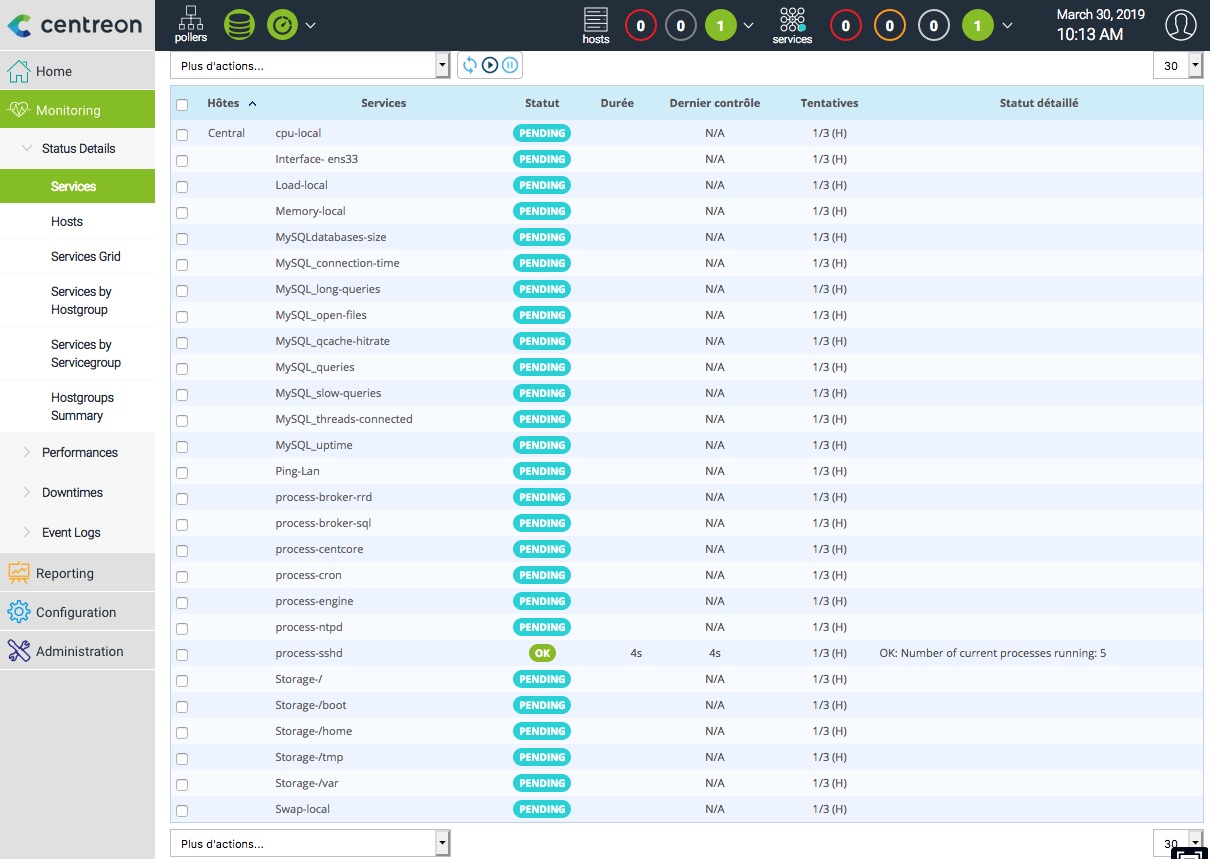
Task: Check the box for cpu-local service
Action: pyautogui.click(x=182, y=134)
